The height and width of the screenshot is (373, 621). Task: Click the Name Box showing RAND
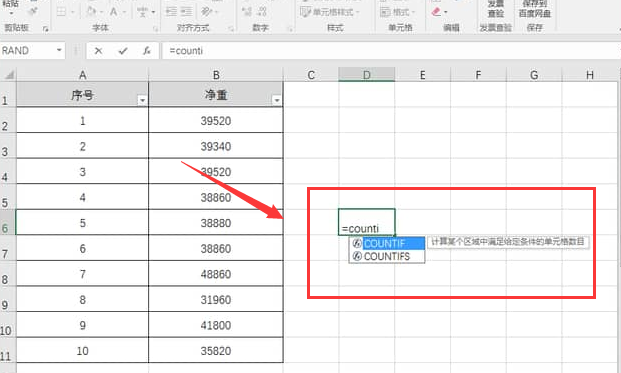pyautogui.click(x=27, y=51)
